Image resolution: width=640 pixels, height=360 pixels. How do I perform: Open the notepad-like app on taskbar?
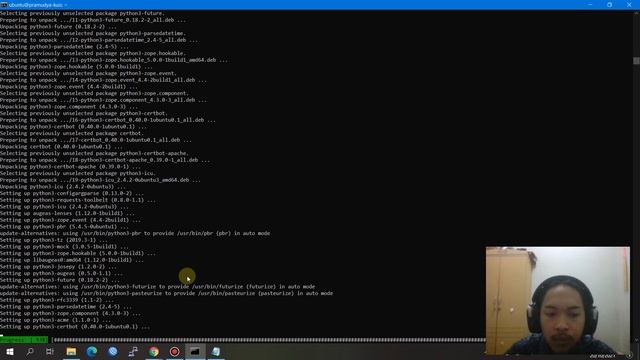pyautogui.click(x=216, y=351)
